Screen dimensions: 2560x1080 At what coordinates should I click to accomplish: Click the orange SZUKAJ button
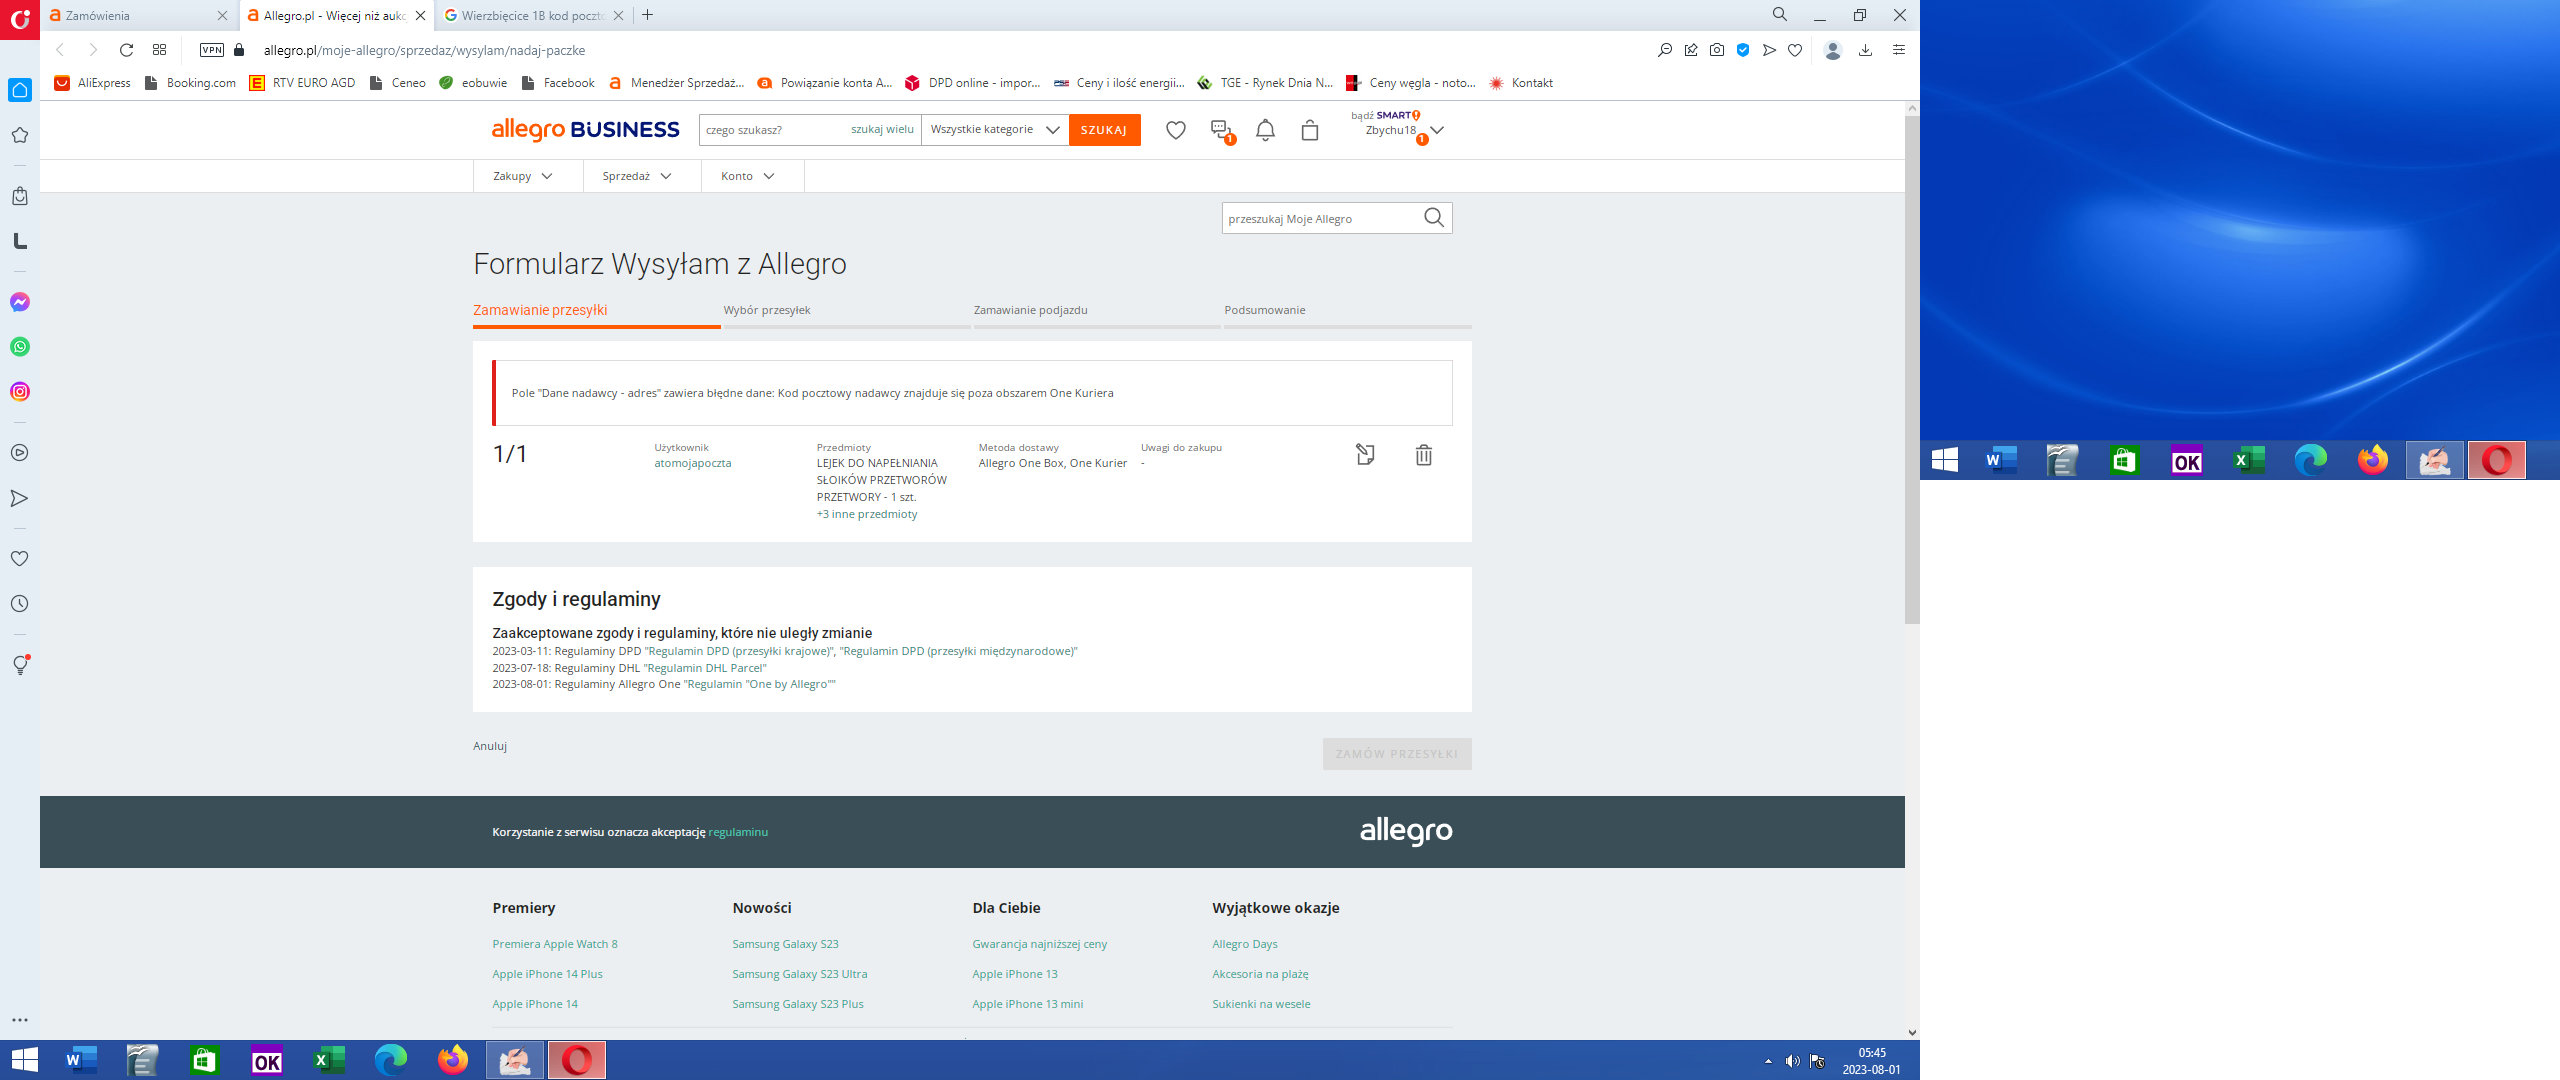[x=1104, y=130]
